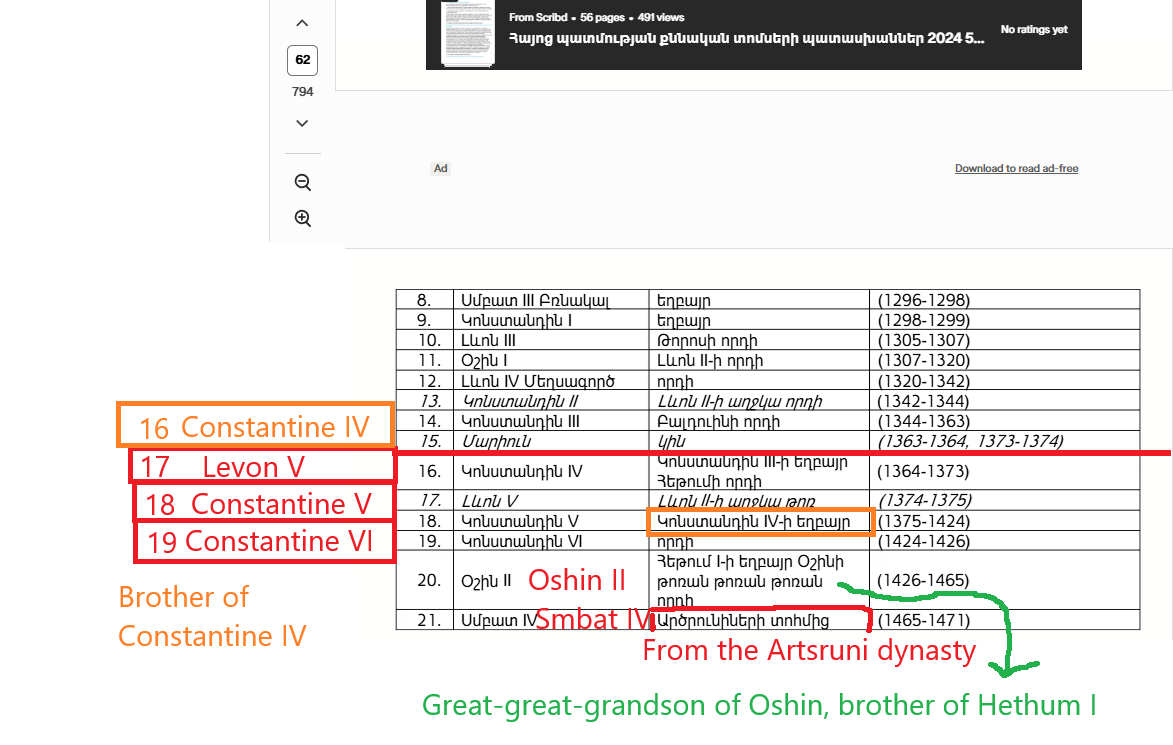Click the orange-highlighted table cell in row 18
Image resolution: width=1173 pixels, height=745 pixels.
760,521
